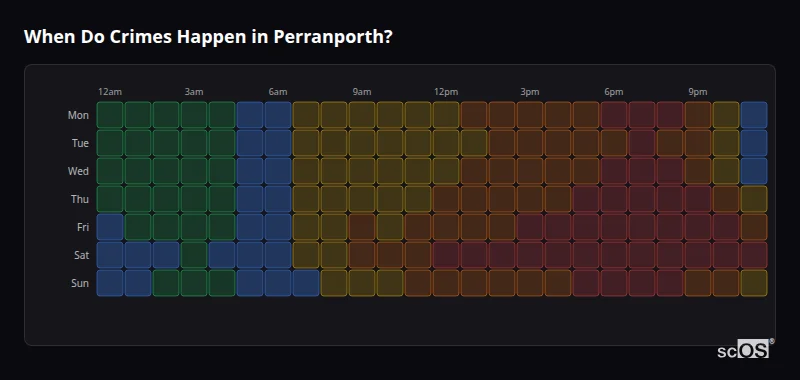Select the Wednesday 8pm red cell
The image size is (800, 380).
coord(670,171)
